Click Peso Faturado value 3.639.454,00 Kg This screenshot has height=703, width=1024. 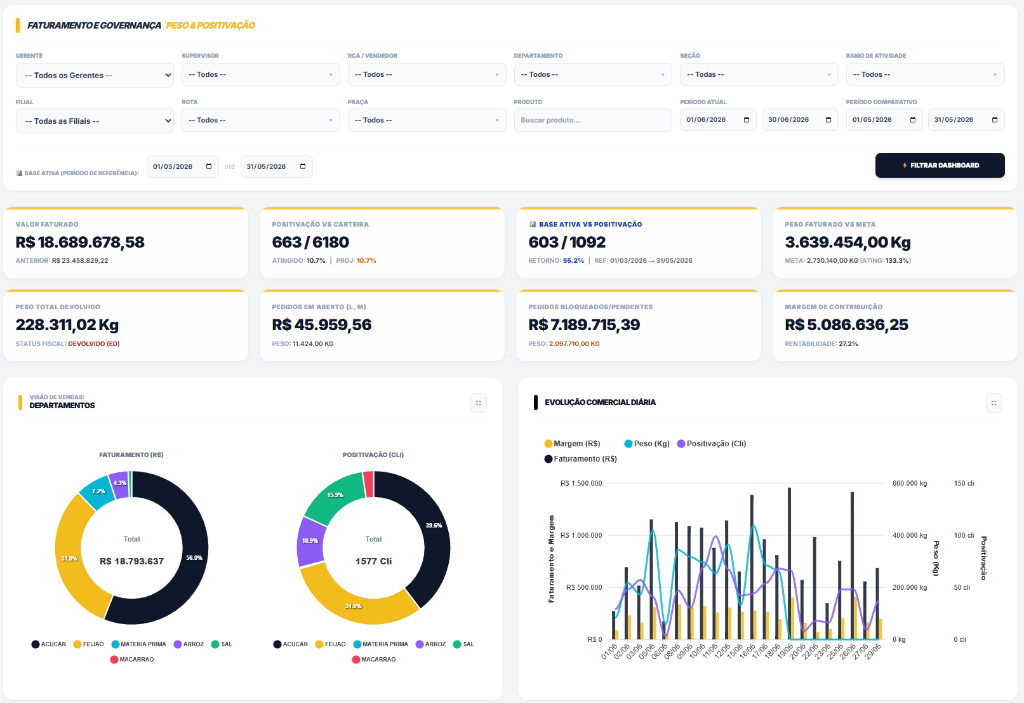tap(848, 242)
